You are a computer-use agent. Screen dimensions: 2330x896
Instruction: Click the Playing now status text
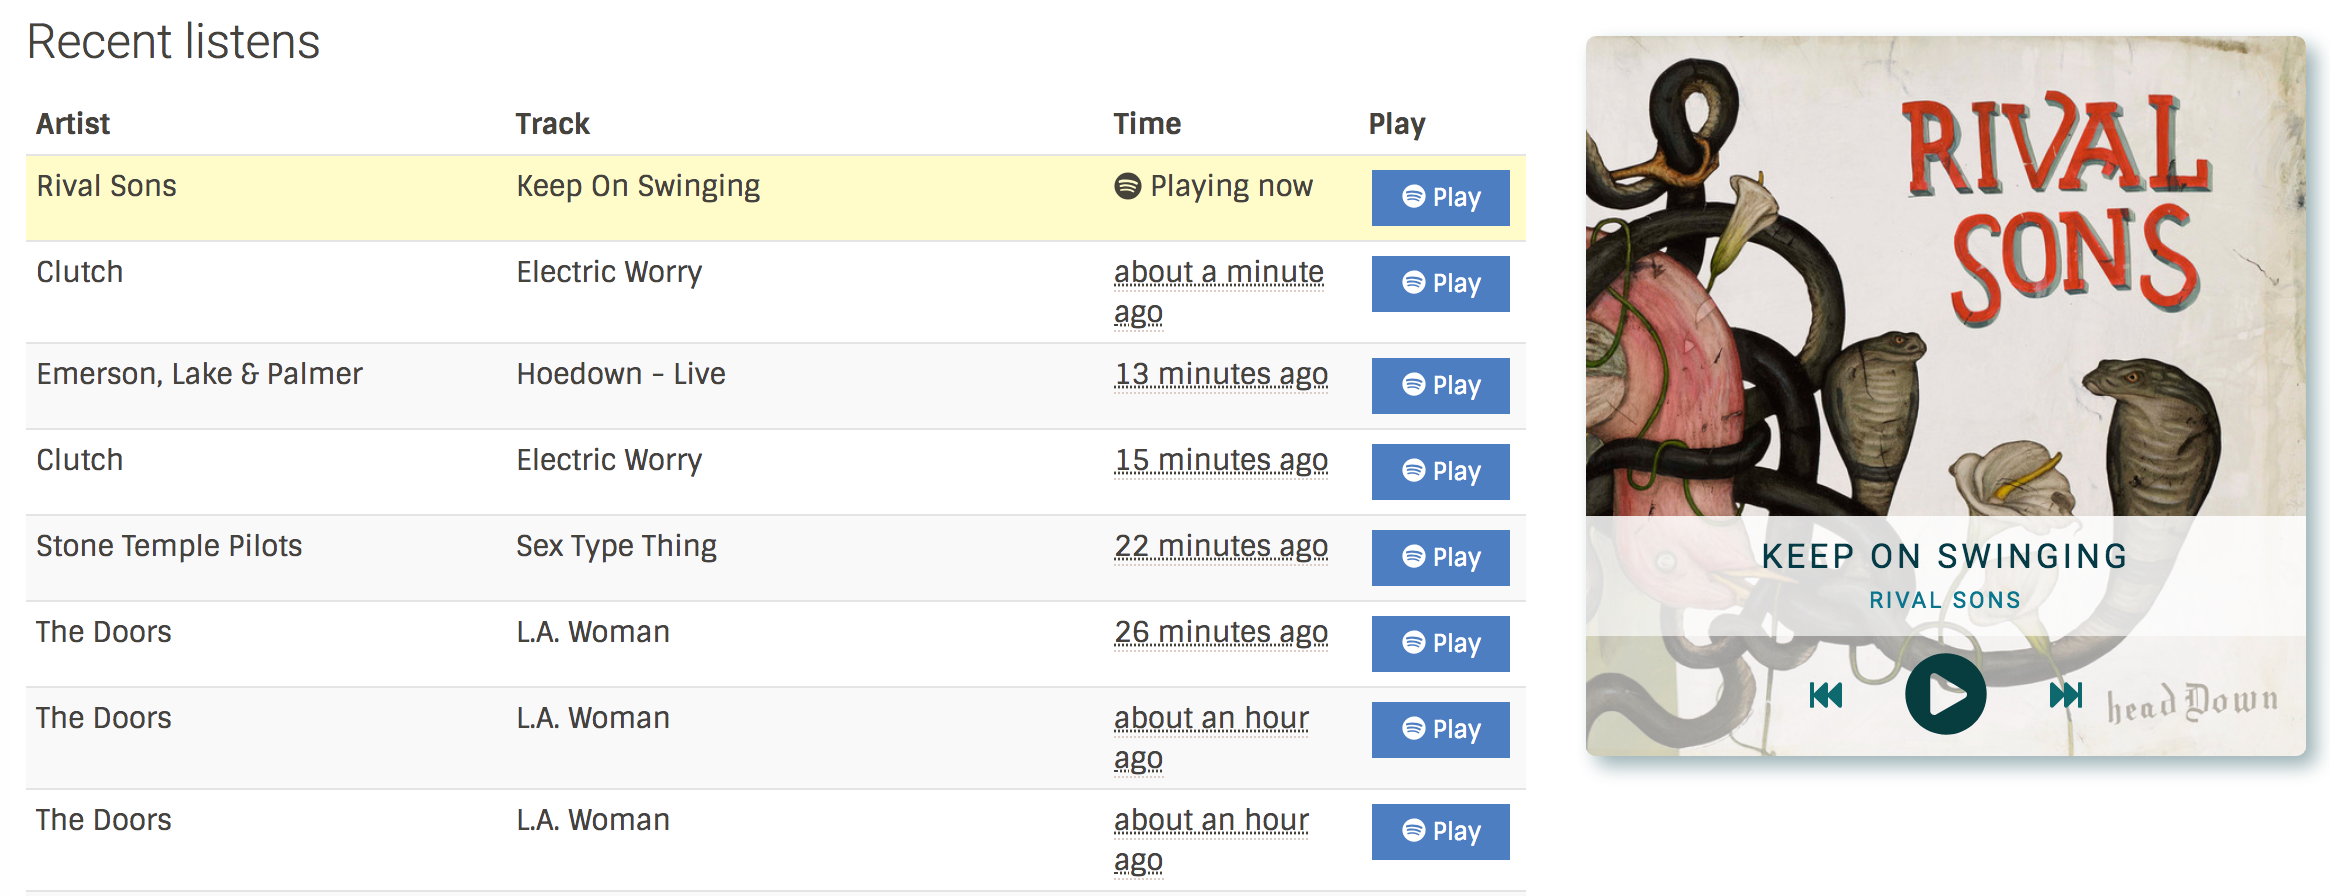(1231, 187)
